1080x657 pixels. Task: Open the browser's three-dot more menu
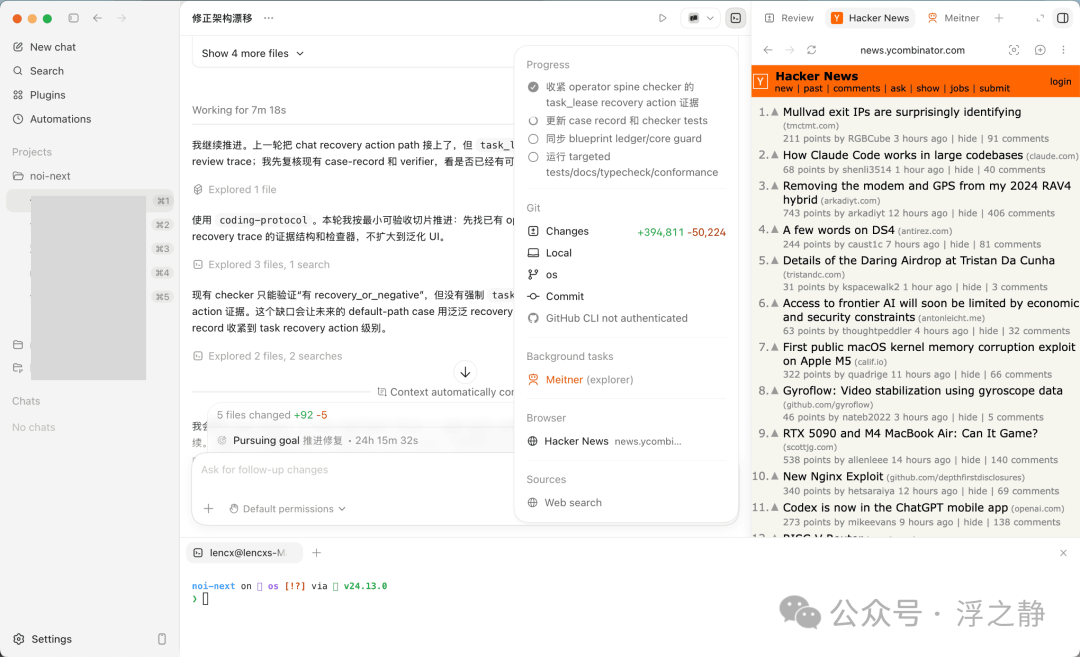[x=1063, y=50]
